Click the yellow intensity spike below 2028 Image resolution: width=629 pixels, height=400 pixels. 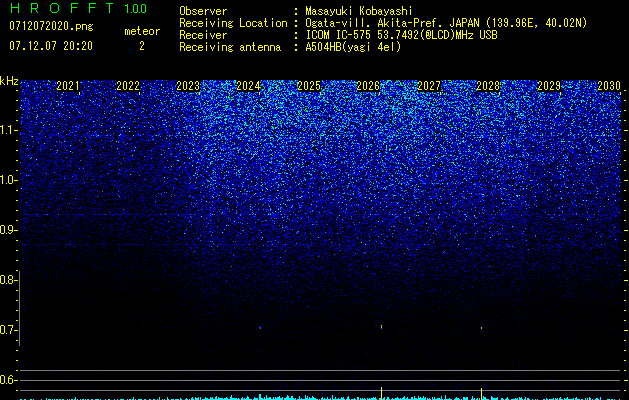(481, 394)
